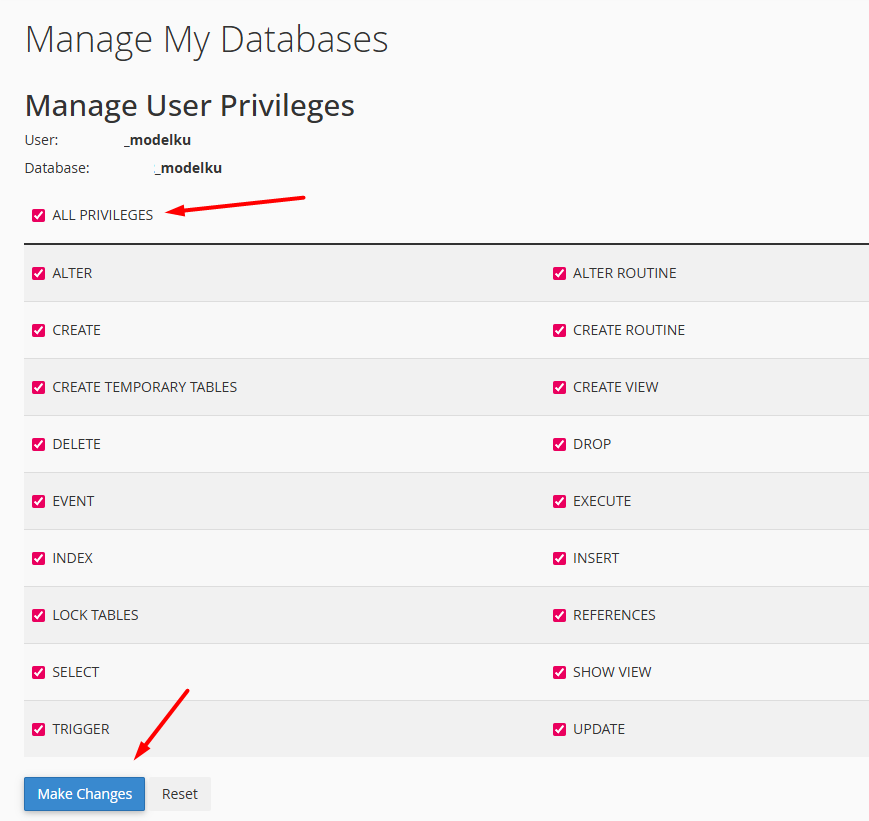Toggle the DROP privilege checkbox
This screenshot has height=821, width=869.
click(x=559, y=443)
